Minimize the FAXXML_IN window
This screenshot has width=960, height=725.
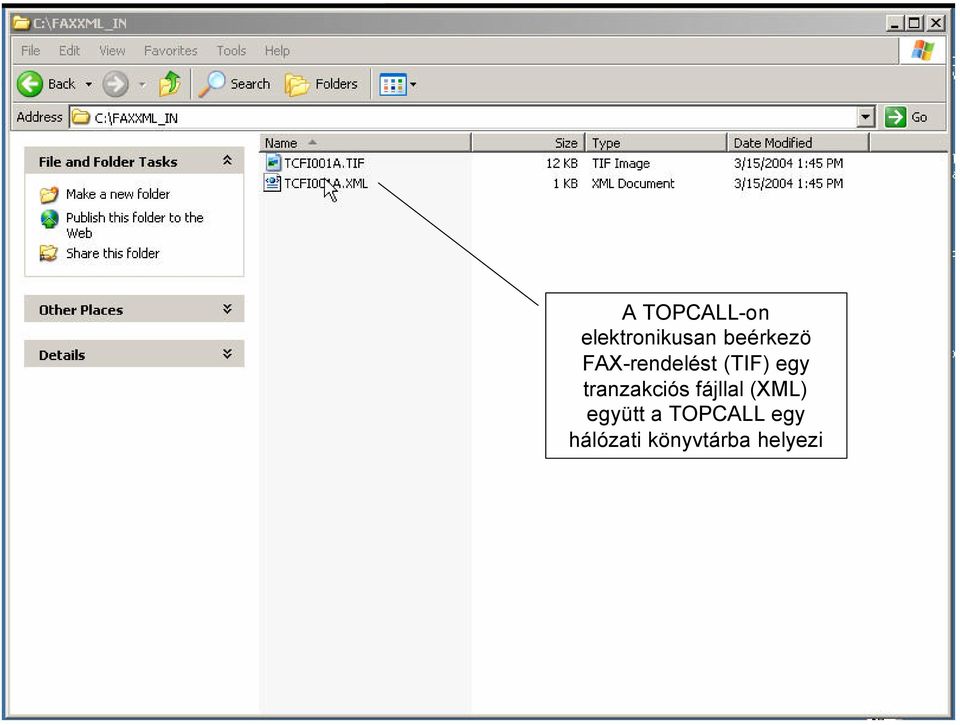[894, 23]
